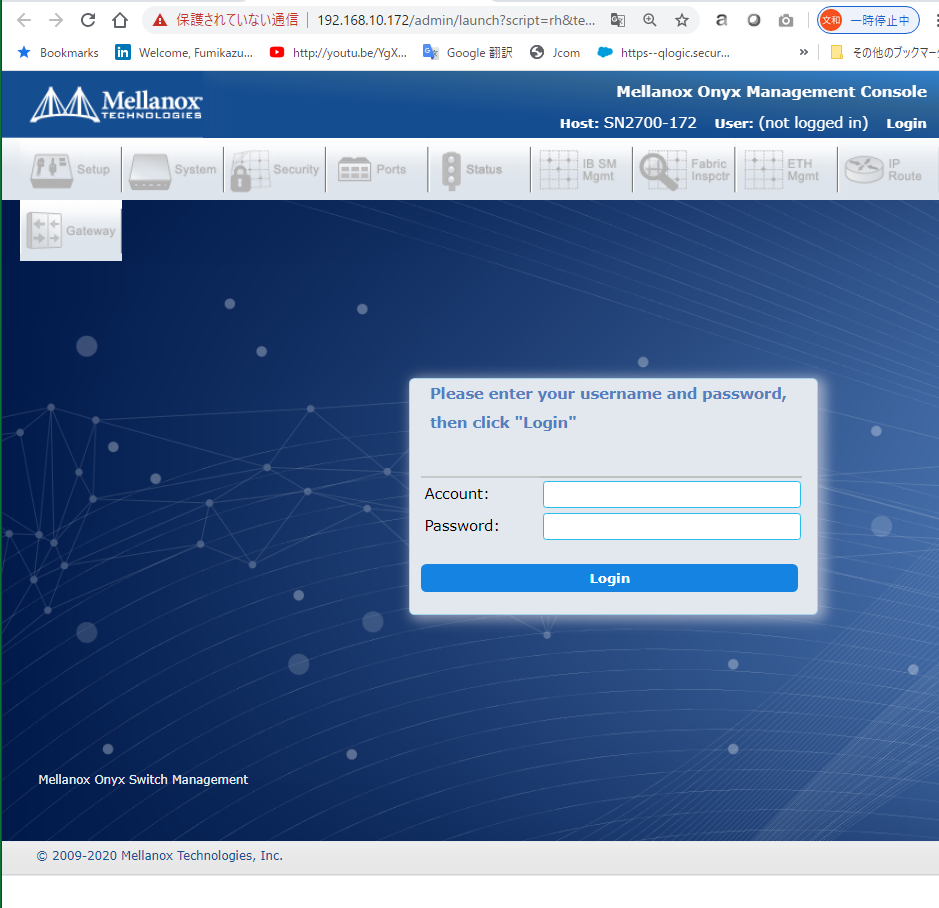Image resolution: width=939 pixels, height=908 pixels.
Task: Open the LinkedIn Welcome bookmark
Action: tap(184, 53)
